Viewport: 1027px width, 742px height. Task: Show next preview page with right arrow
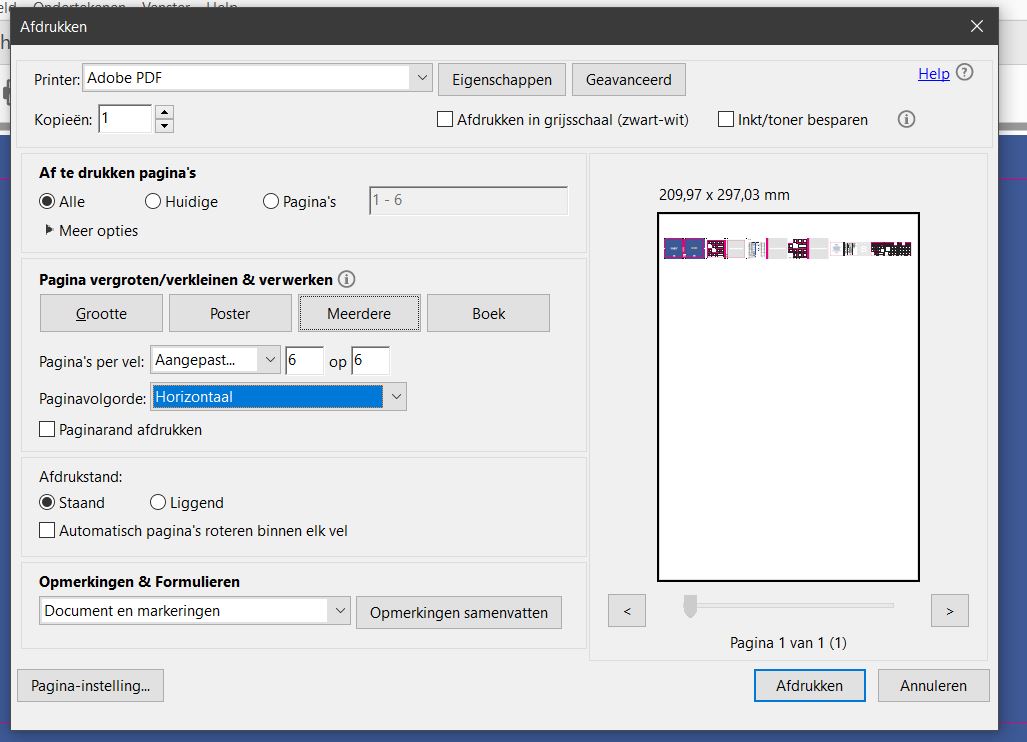948,610
